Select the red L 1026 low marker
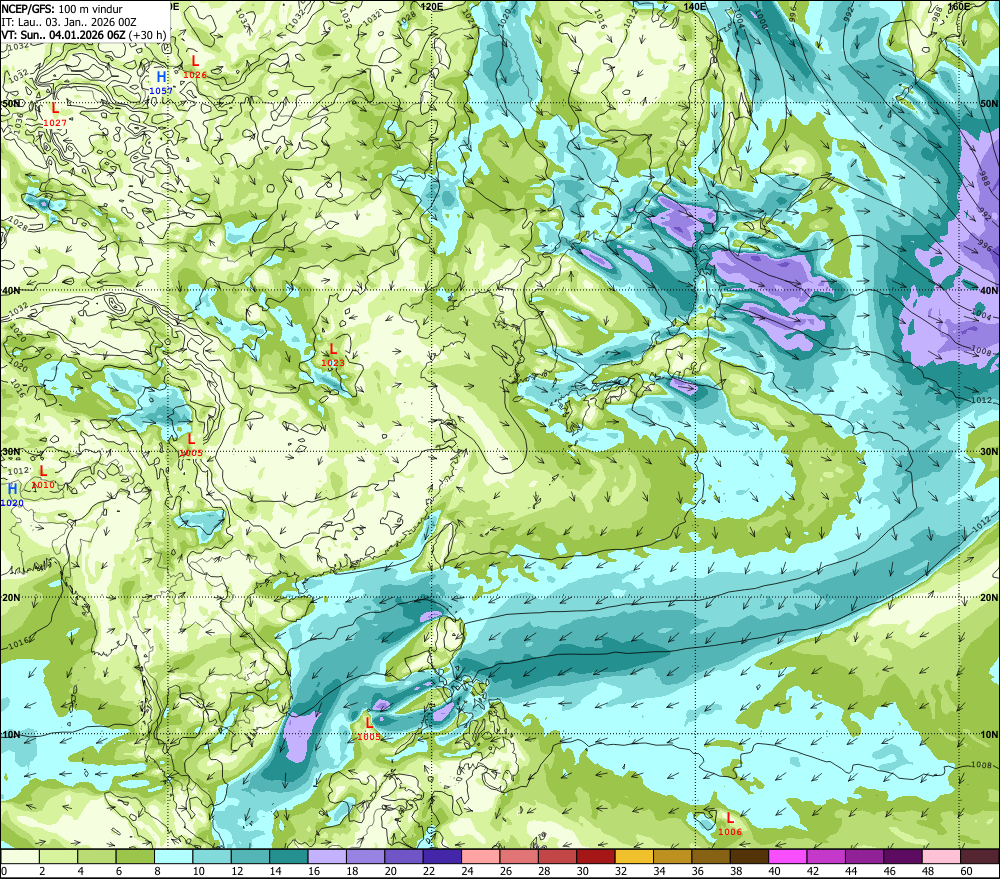Image resolution: width=1000 pixels, height=879 pixels. click(195, 67)
